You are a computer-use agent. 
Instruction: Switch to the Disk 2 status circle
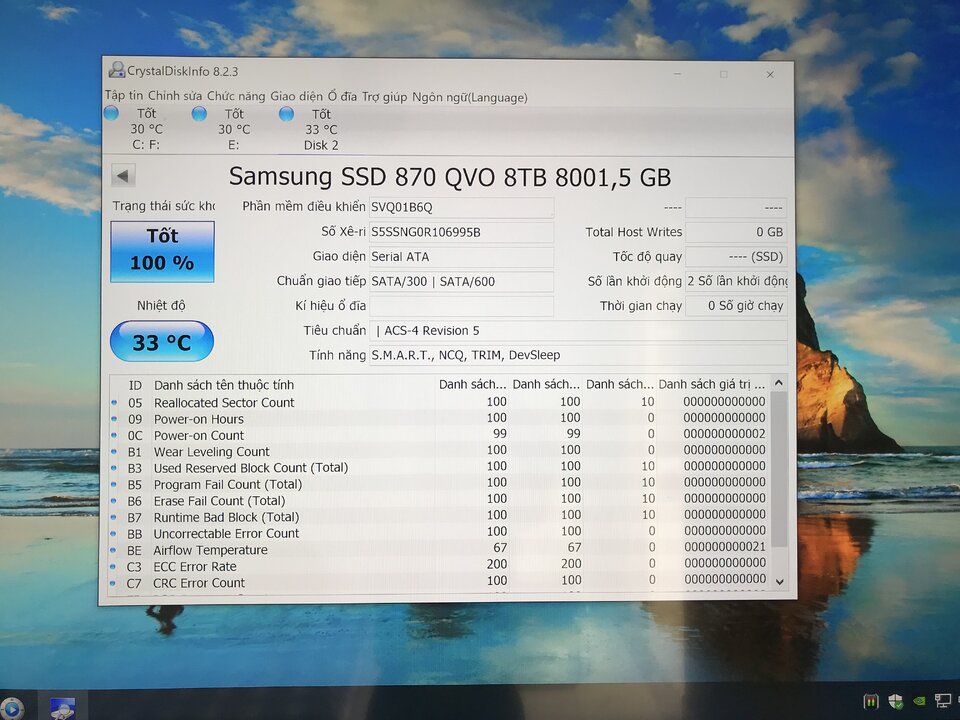[x=287, y=114]
